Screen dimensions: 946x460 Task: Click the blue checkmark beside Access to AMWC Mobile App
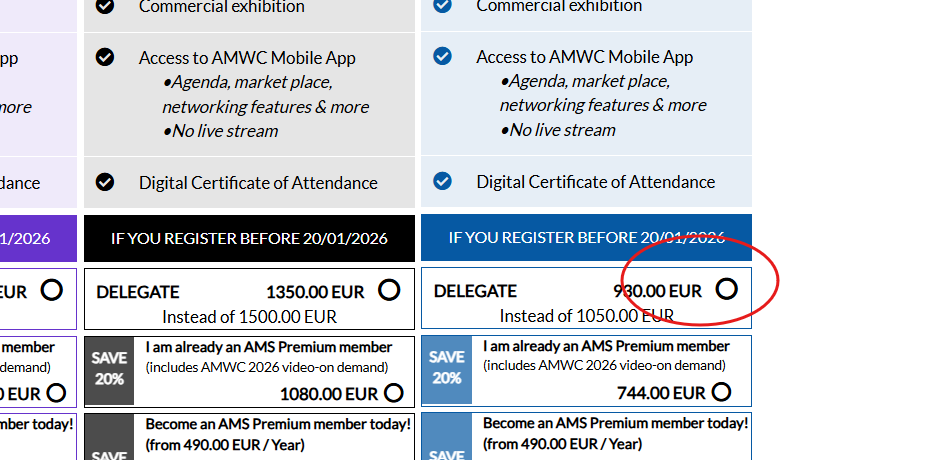[x=443, y=57]
